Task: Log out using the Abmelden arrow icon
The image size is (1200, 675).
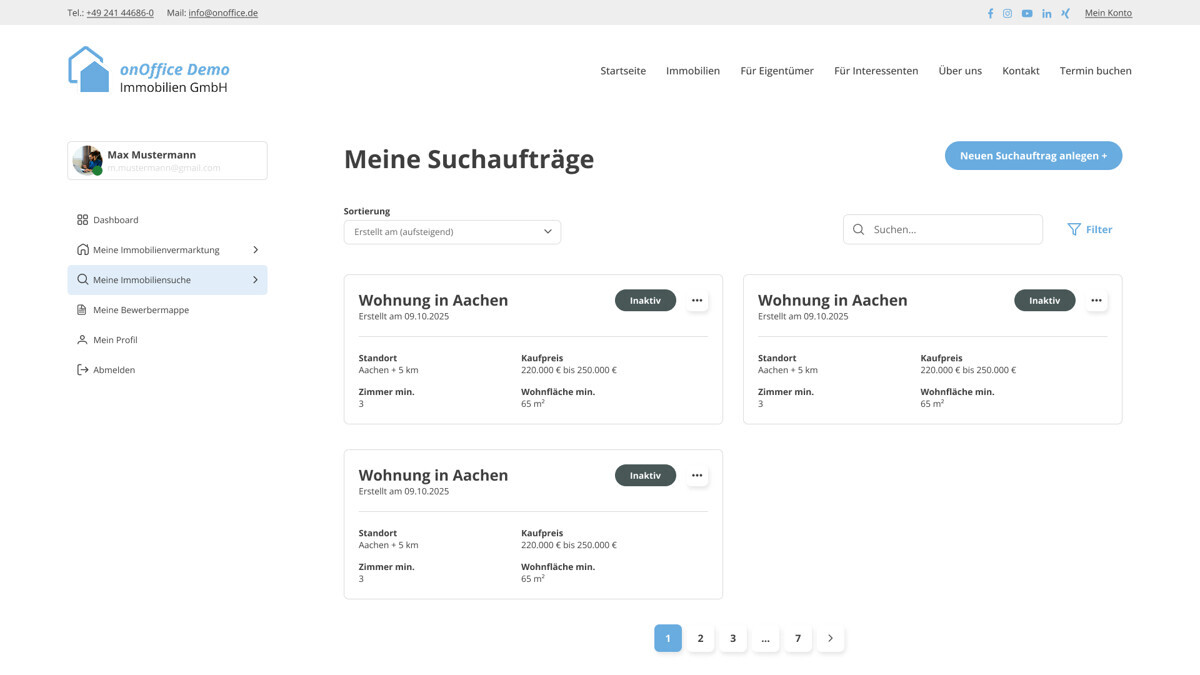Action: (82, 369)
